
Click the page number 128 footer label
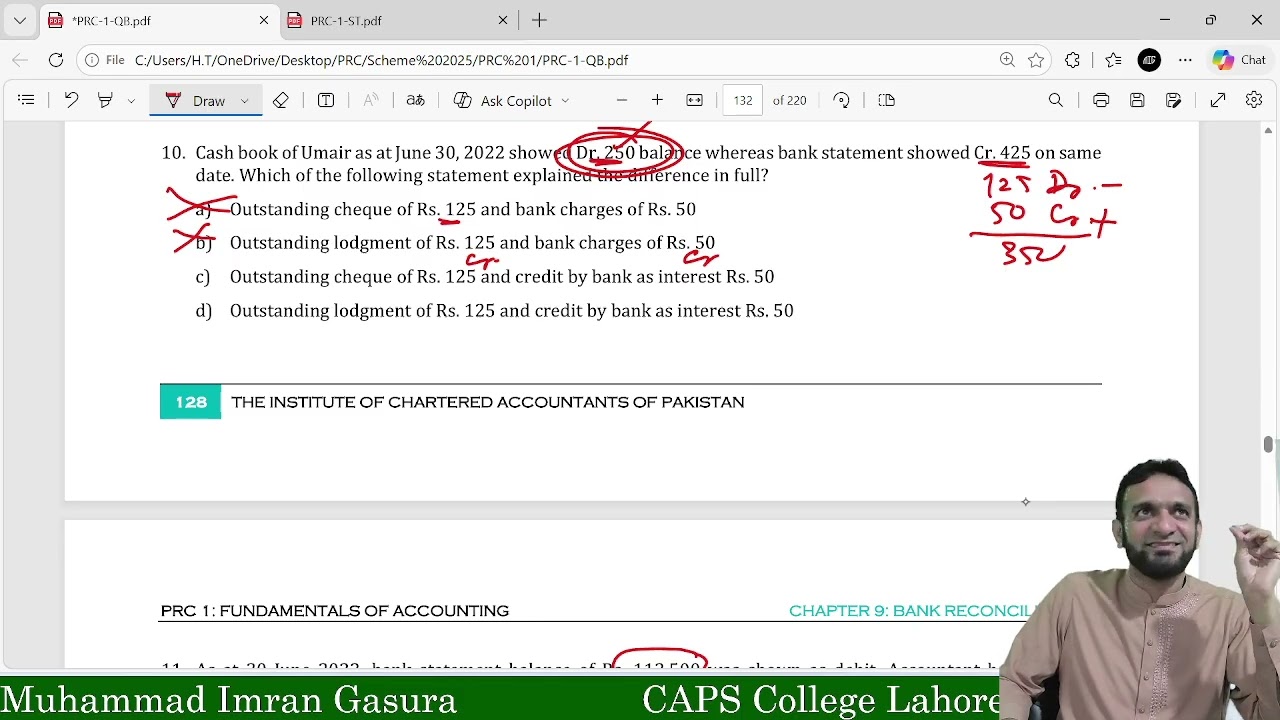[x=190, y=402]
